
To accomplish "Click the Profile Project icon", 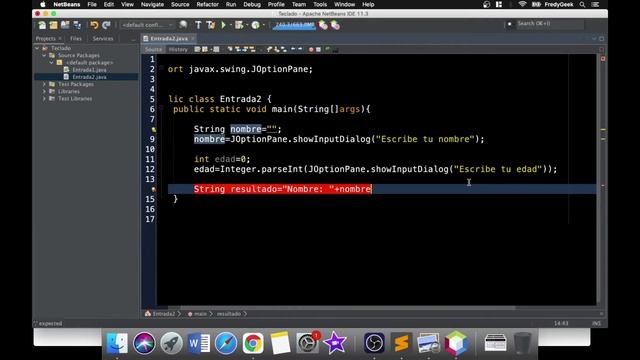I will click(x=256, y=25).
